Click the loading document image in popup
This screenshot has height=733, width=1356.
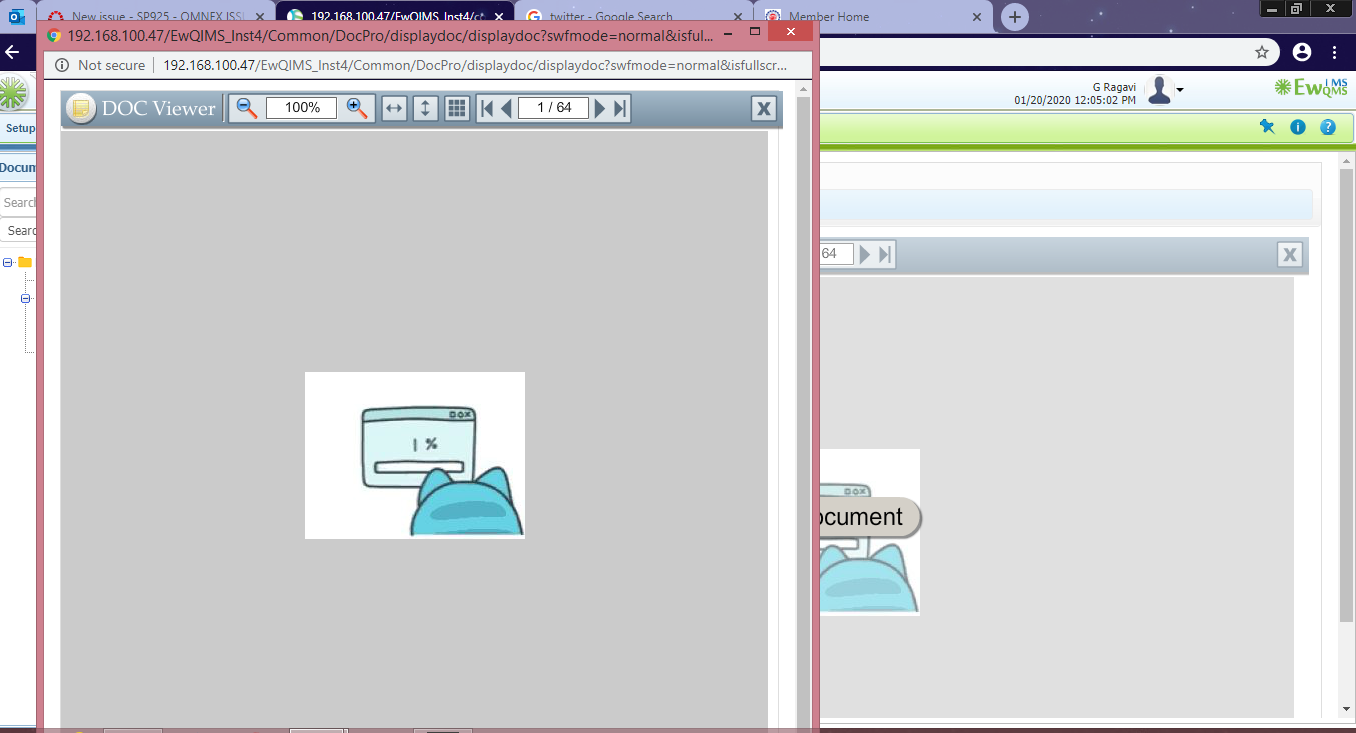pyautogui.click(x=415, y=455)
